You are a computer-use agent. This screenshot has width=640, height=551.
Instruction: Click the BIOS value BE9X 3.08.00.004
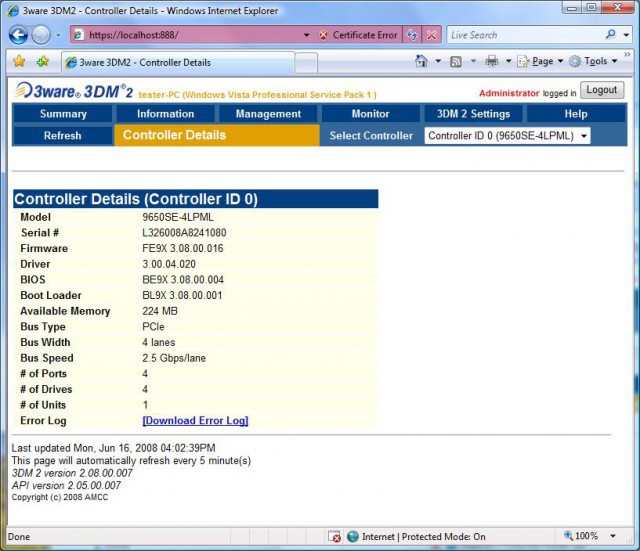[183, 280]
